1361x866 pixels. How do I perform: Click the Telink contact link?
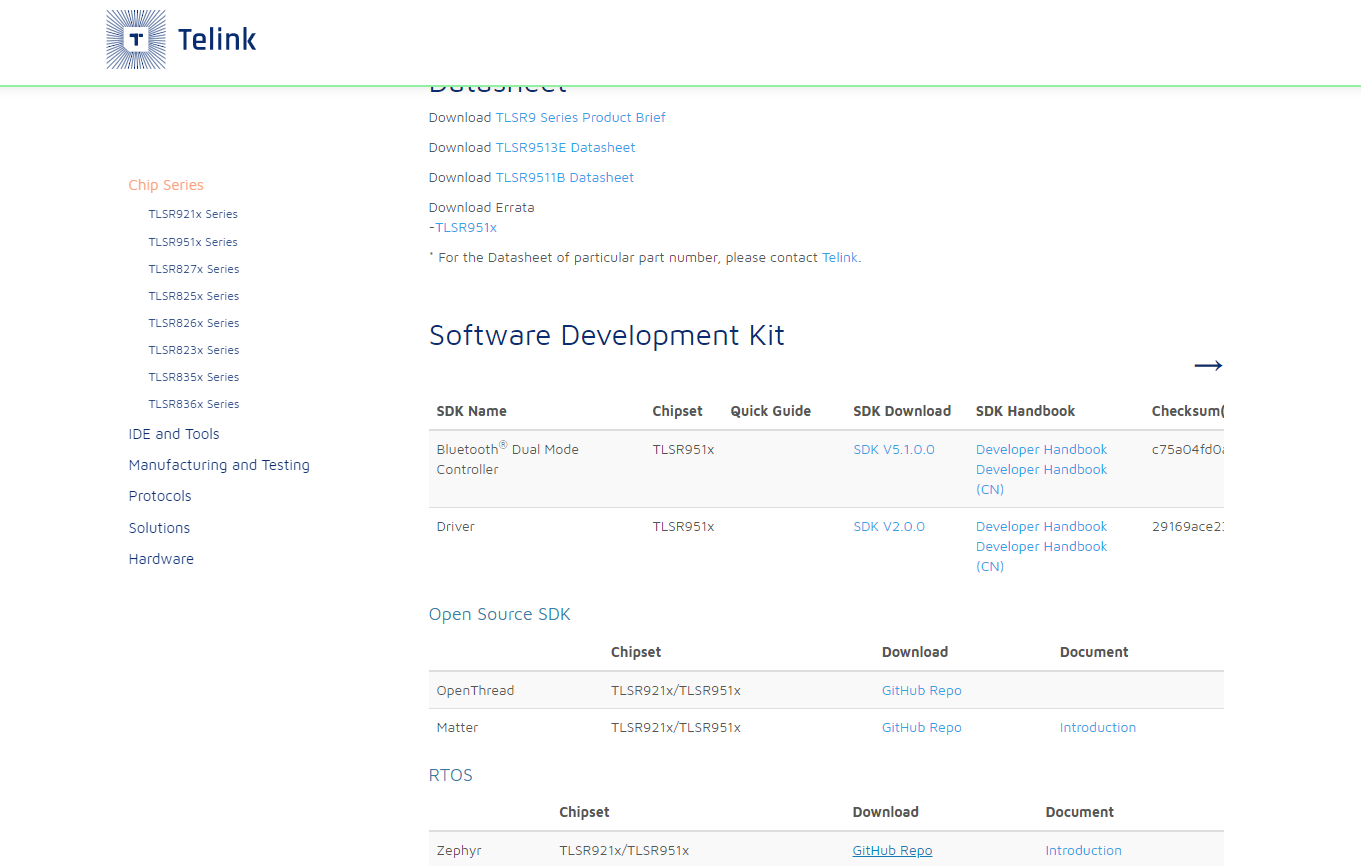[x=840, y=257]
